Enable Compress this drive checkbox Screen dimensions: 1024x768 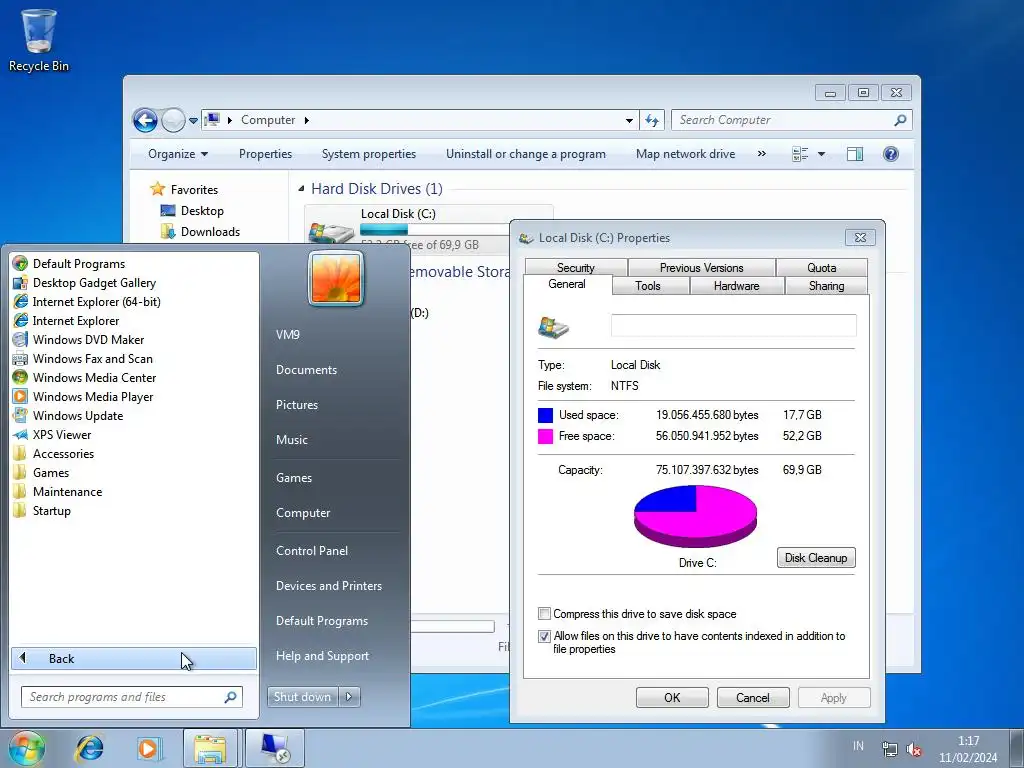544,614
